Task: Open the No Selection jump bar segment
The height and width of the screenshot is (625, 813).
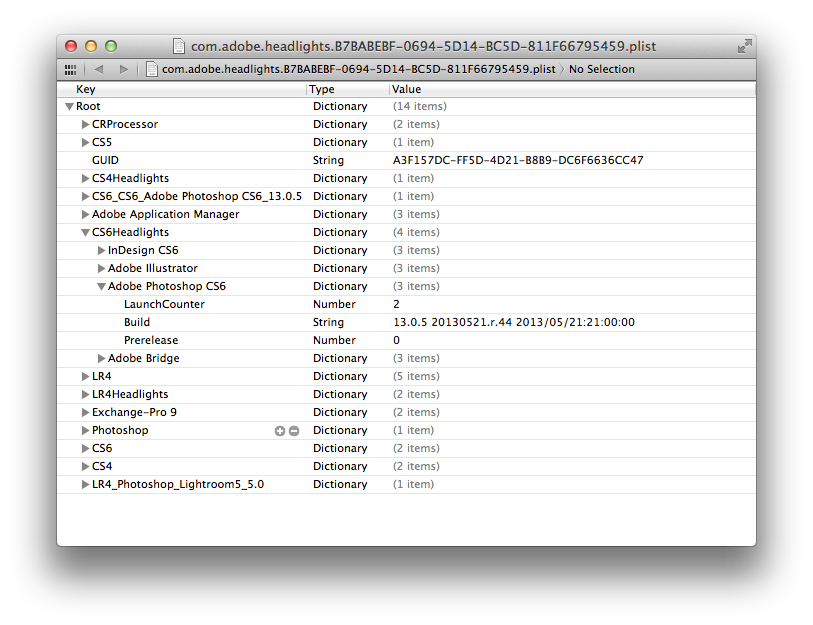Action: 602,69
